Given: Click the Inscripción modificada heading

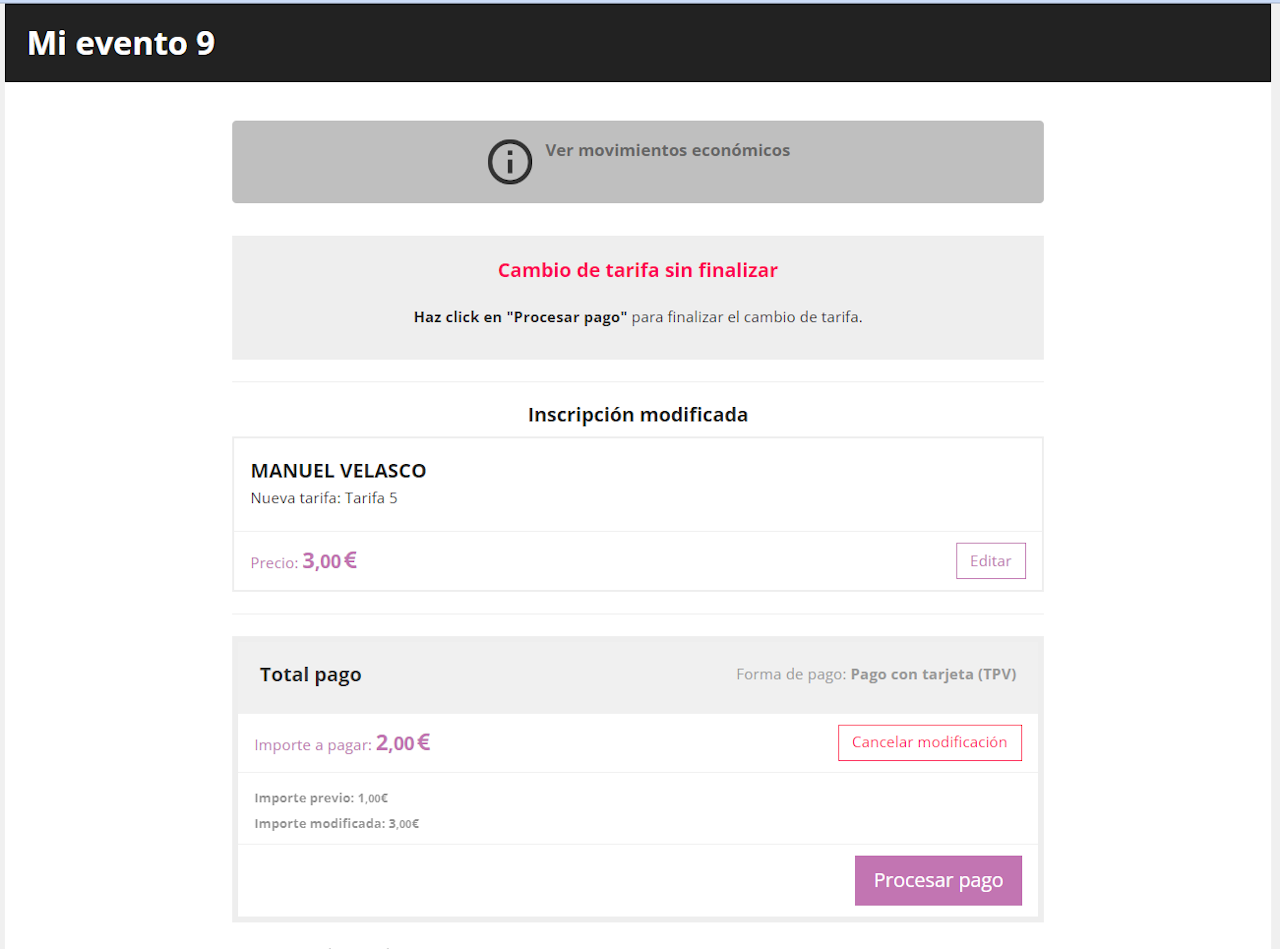Looking at the screenshot, I should pos(638,414).
